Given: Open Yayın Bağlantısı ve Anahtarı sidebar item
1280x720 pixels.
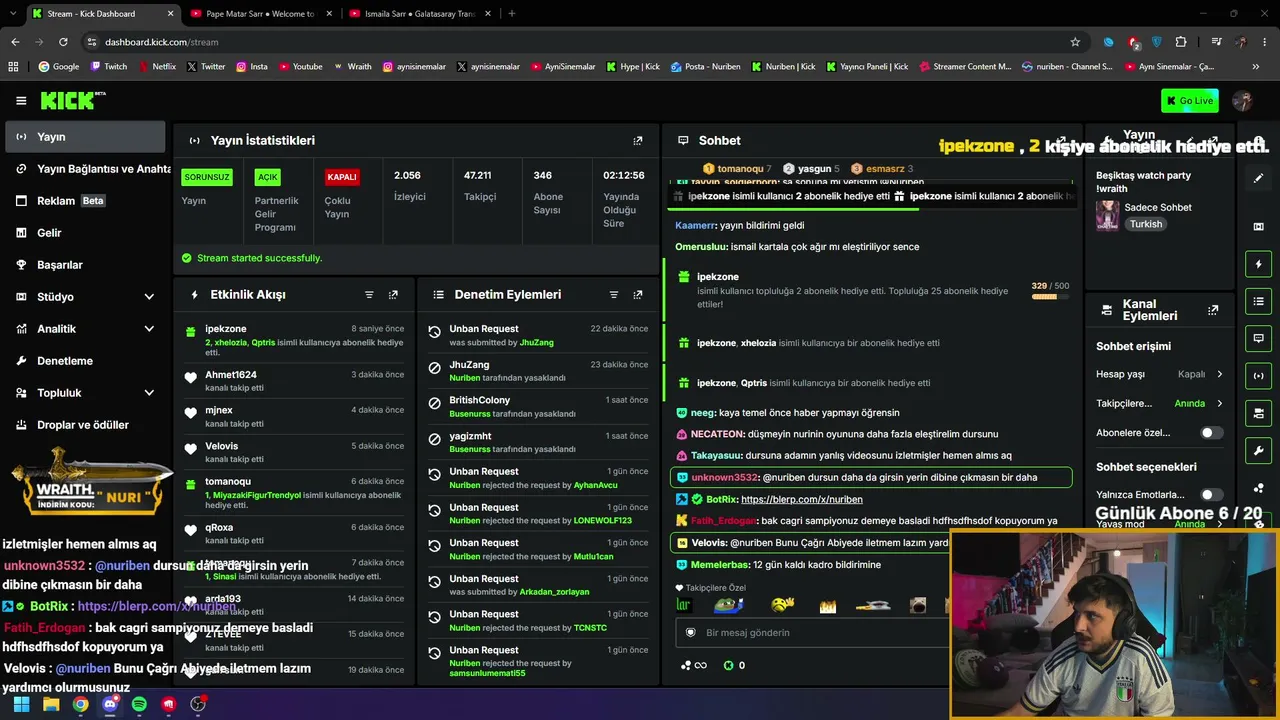Looking at the screenshot, I should click(86, 169).
